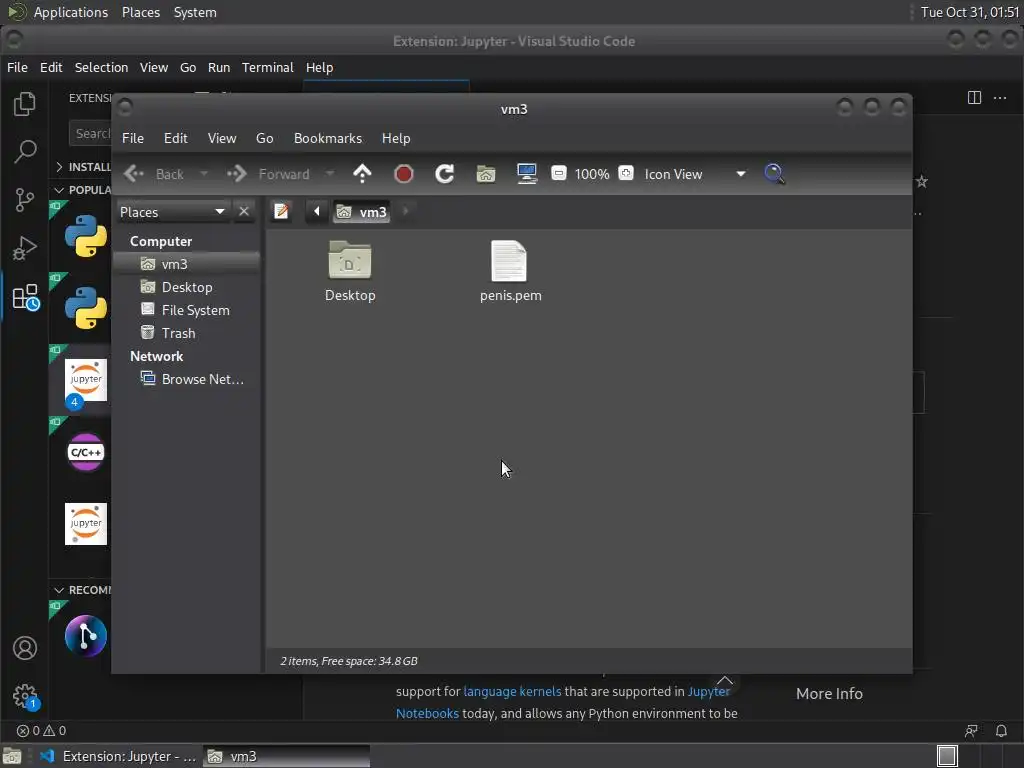
Task: Open View menu in vm3 window
Action: [222, 138]
